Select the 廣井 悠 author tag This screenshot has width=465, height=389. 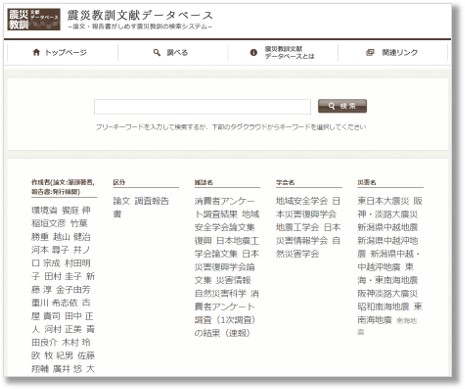pyautogui.click(x=67, y=369)
